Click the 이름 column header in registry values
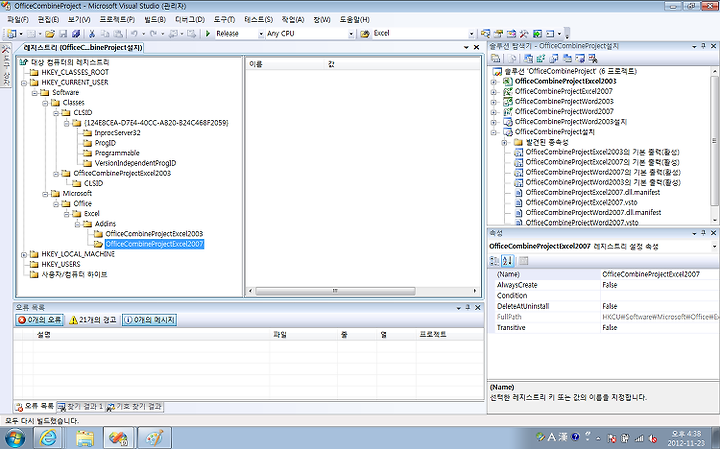Image resolution: width=720 pixels, height=449 pixels. (285, 64)
